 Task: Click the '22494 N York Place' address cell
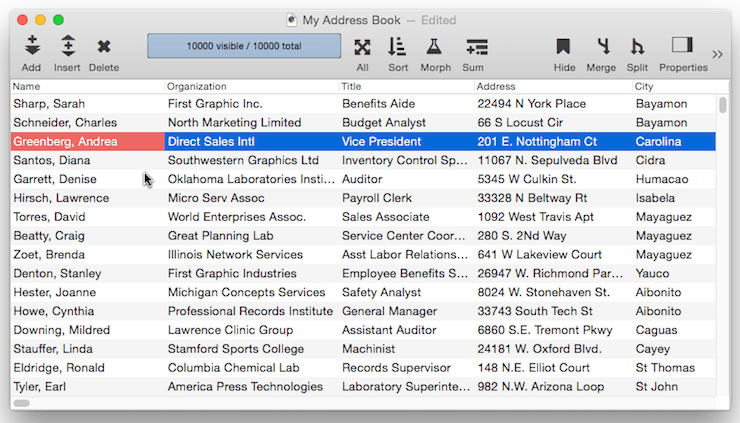(553, 104)
